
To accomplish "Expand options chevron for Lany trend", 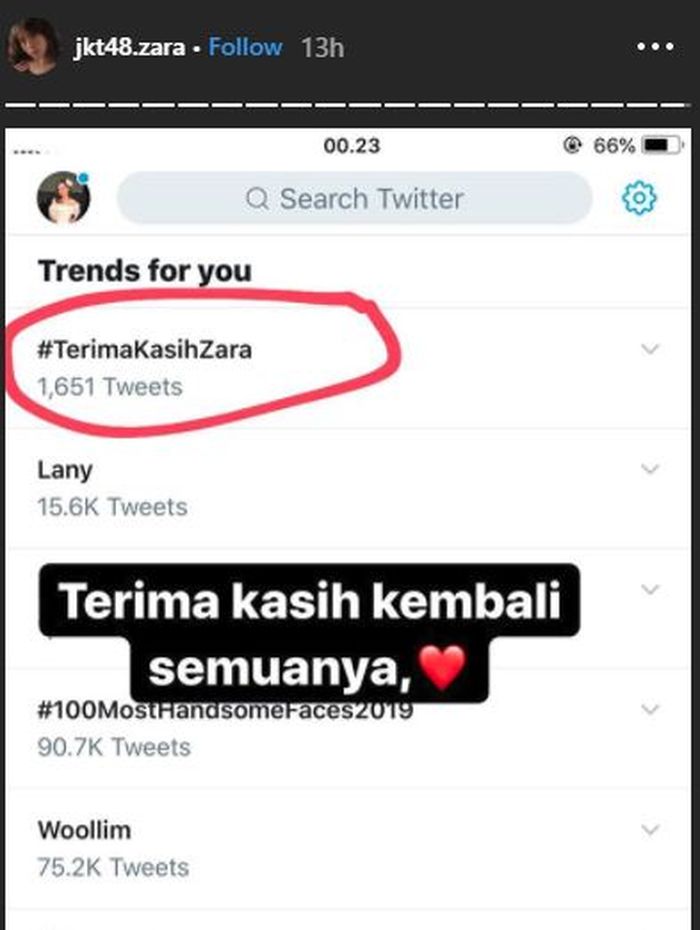I will [x=650, y=469].
